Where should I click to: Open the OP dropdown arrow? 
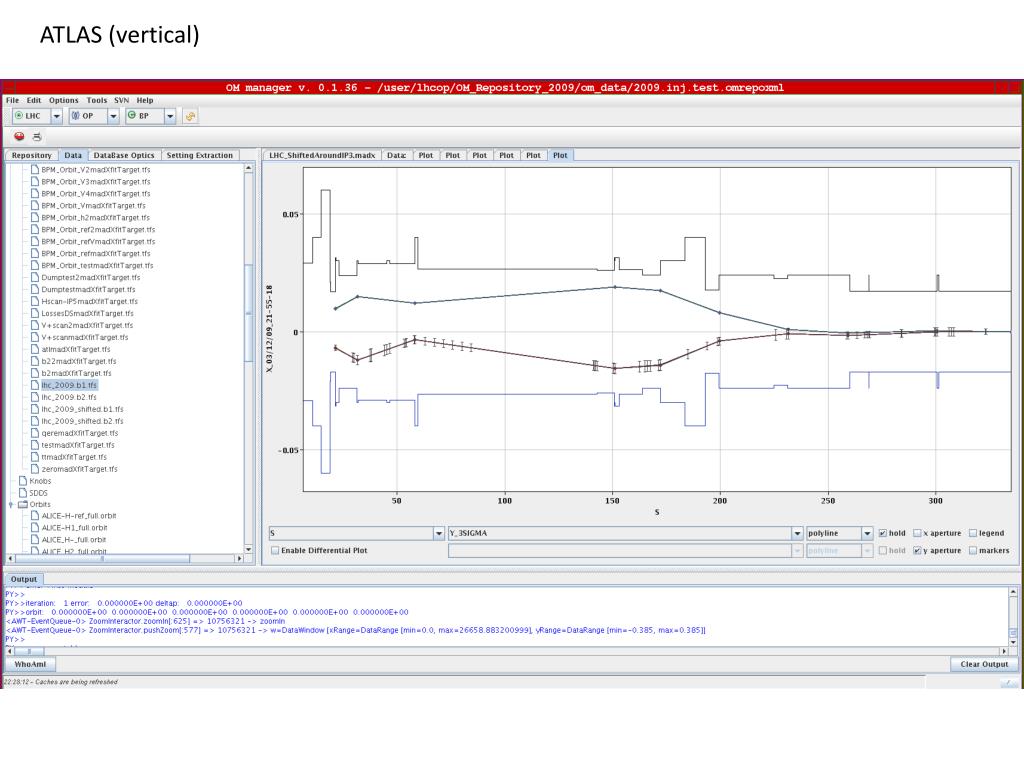point(113,116)
